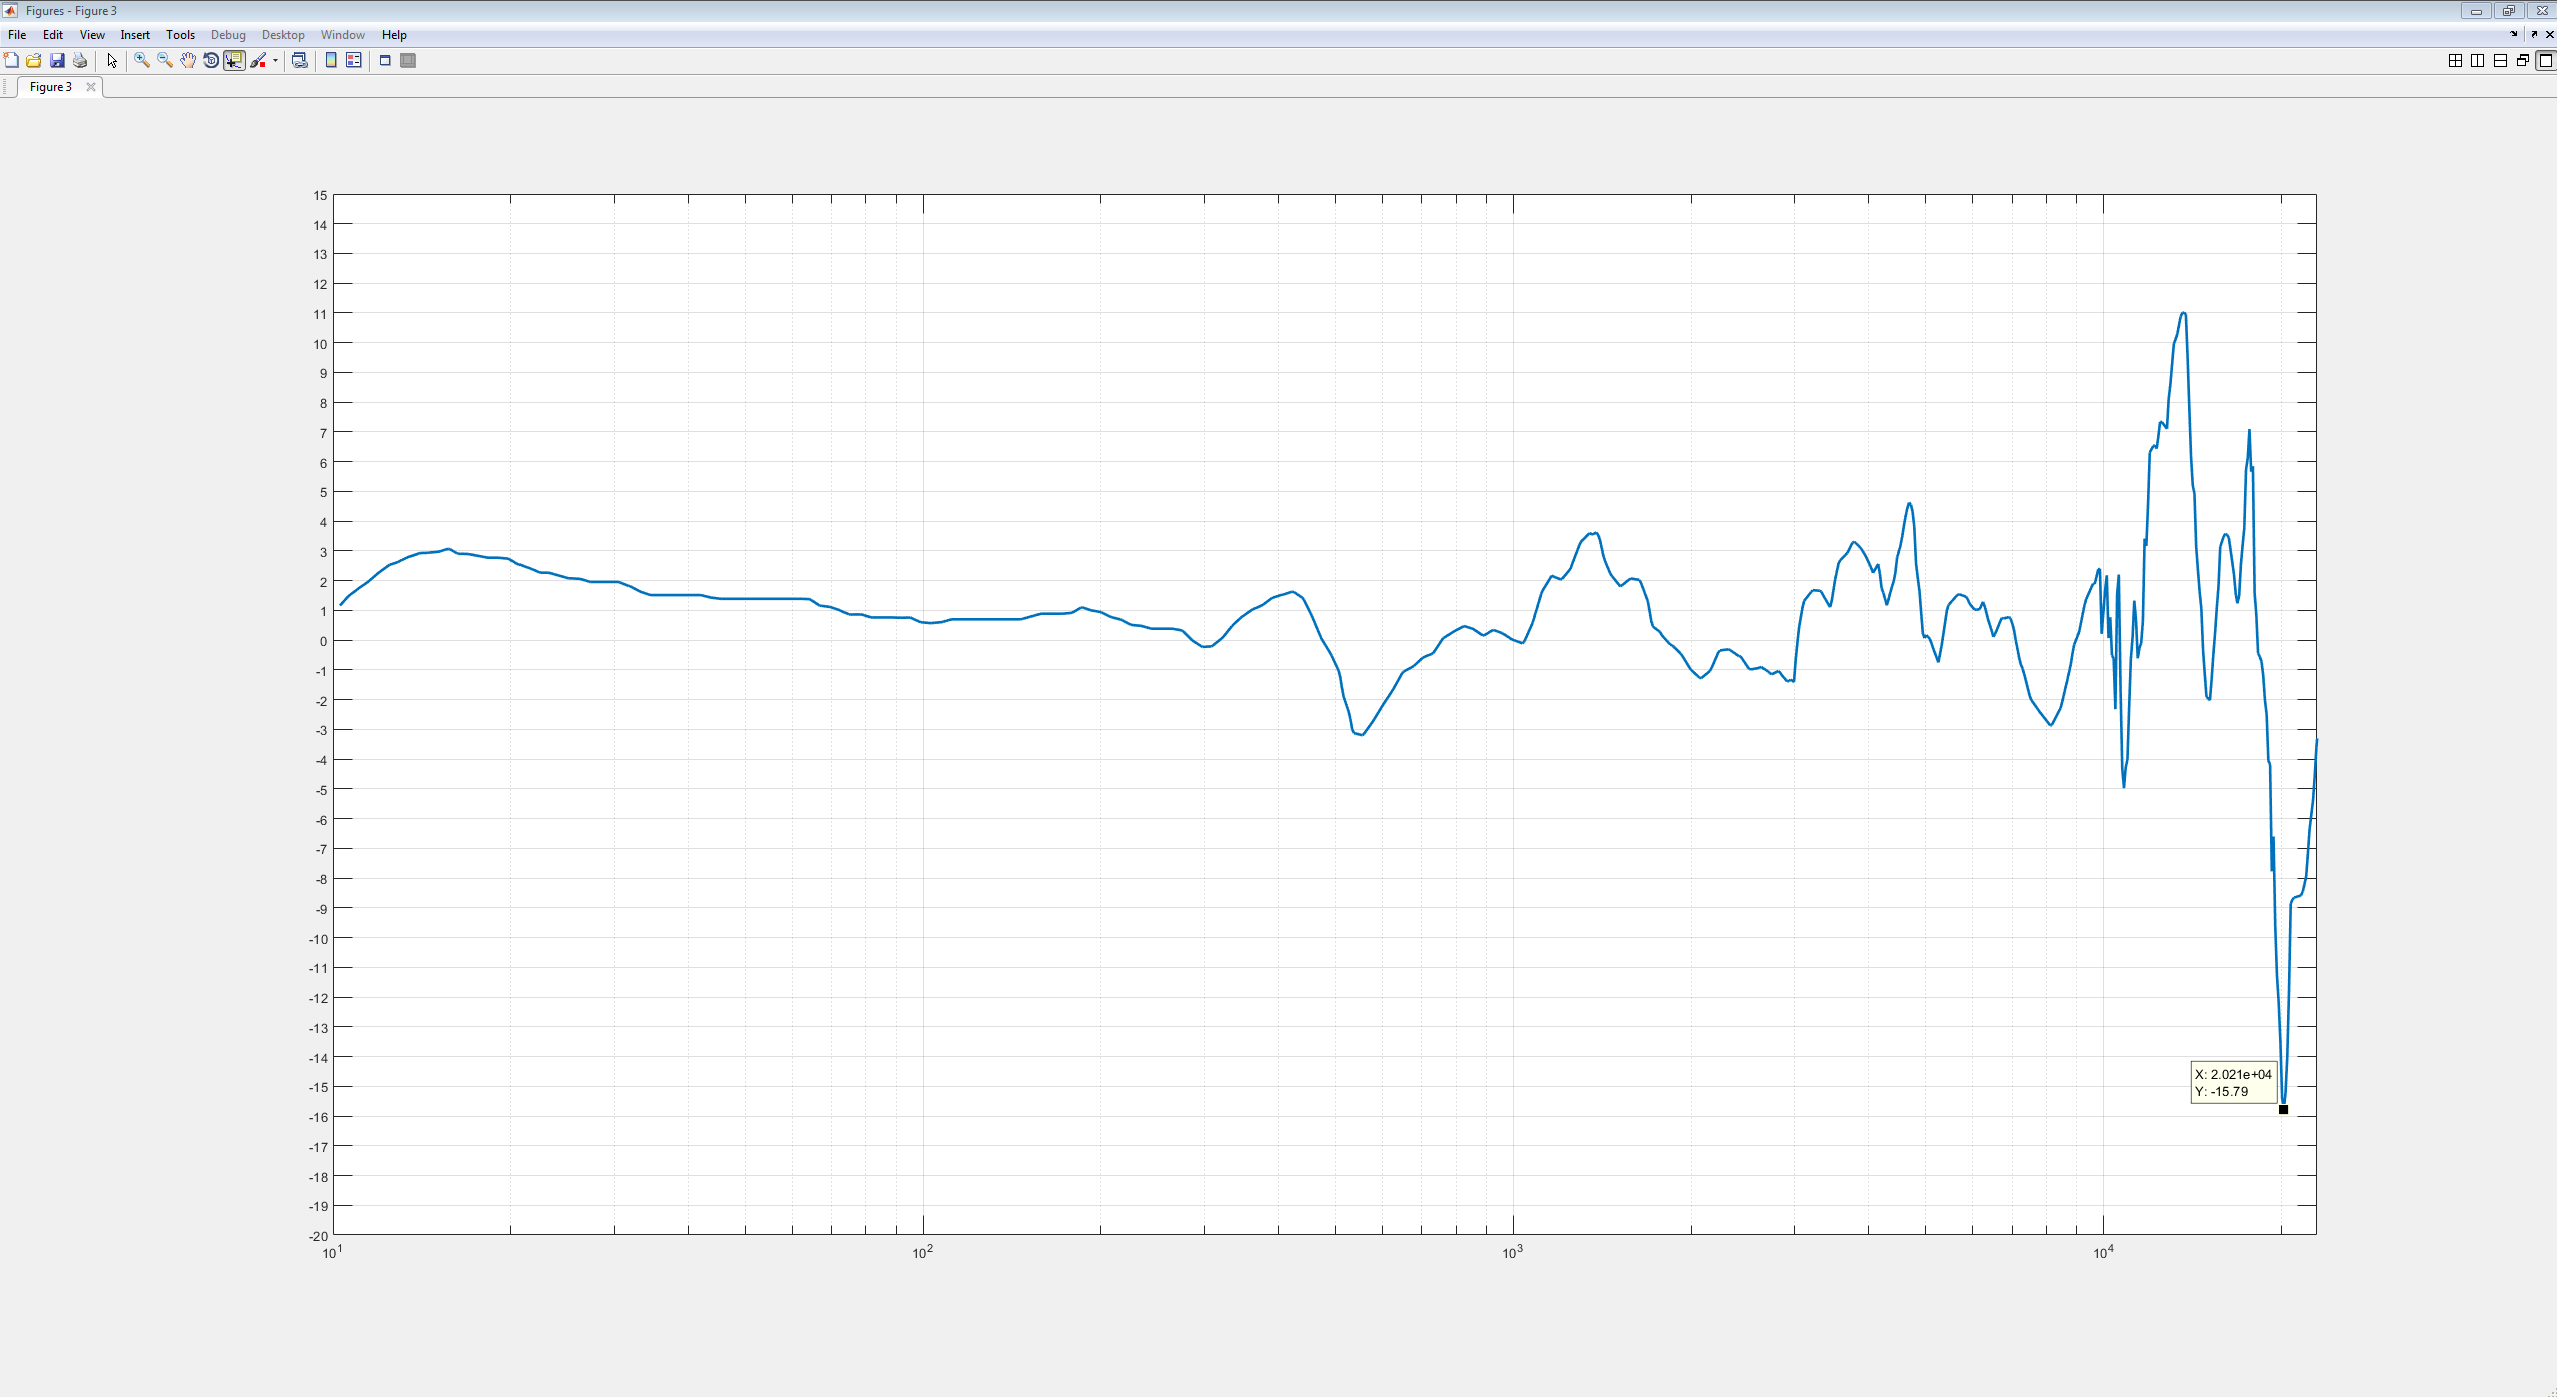Viewport: 2557px width, 1397px height.
Task: Float the figures as cascaded windows
Action: click(2523, 60)
